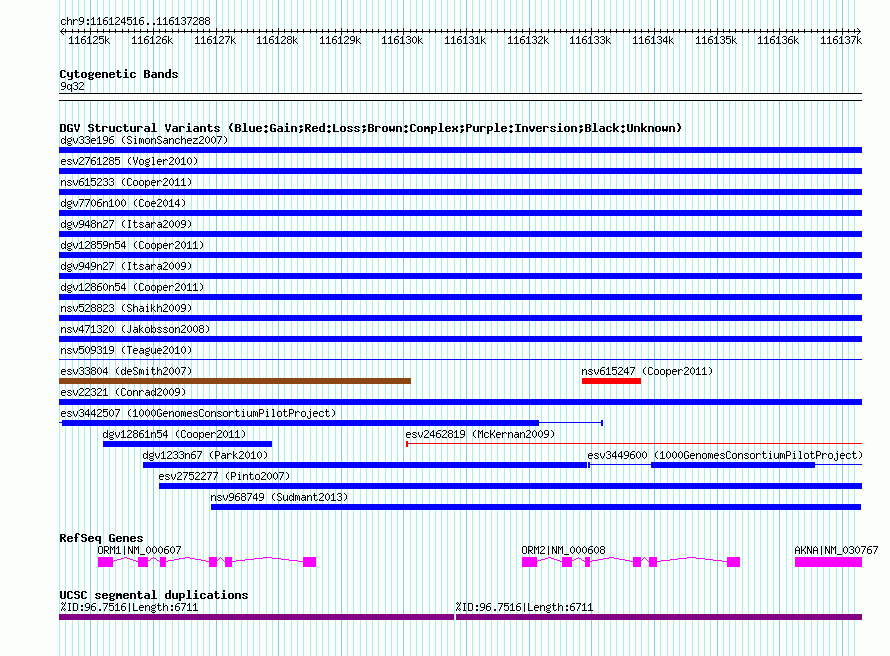Select nsv509319 (Teague2010) label
The height and width of the screenshot is (656, 890).
(126, 350)
